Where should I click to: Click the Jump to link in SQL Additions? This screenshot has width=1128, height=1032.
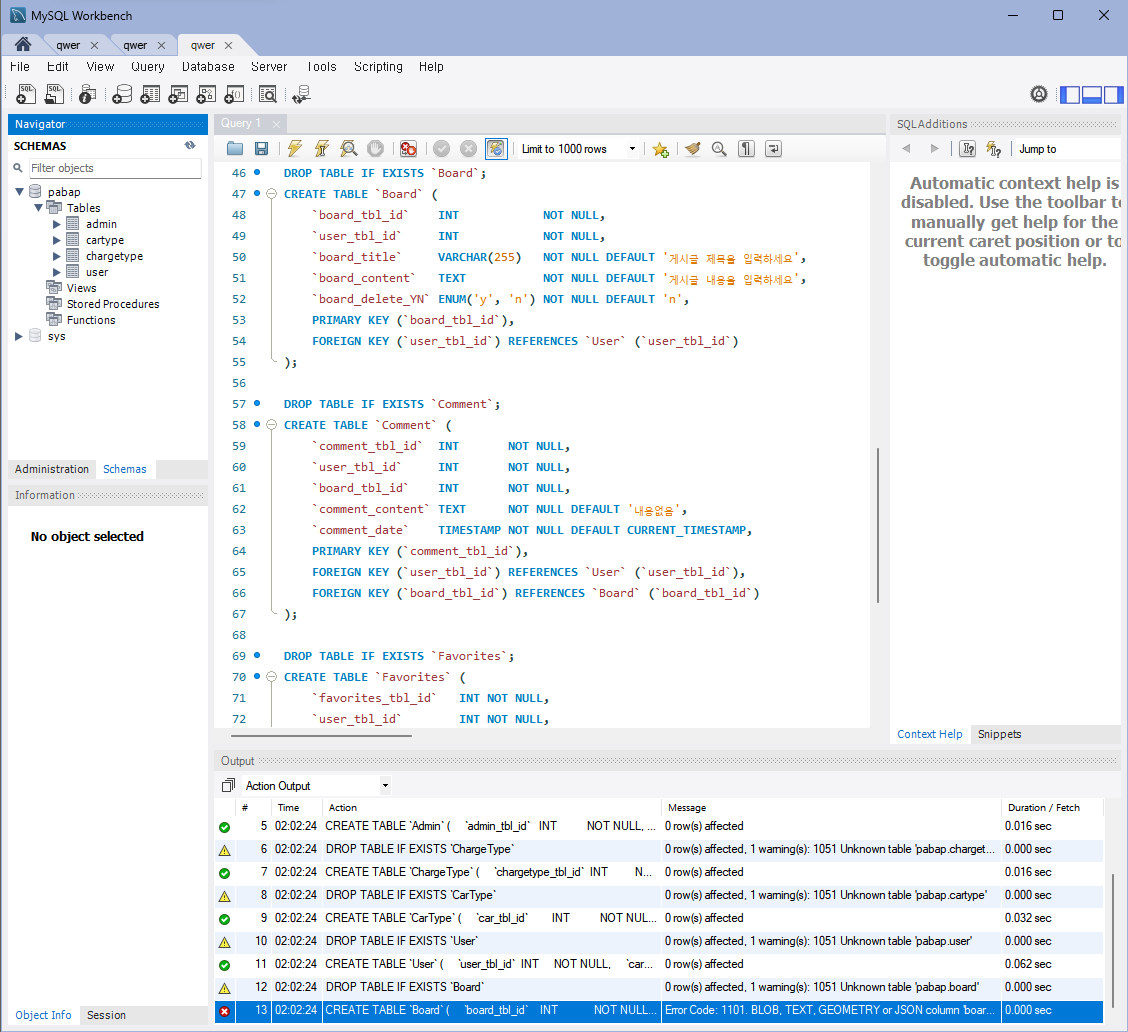coord(1037,148)
